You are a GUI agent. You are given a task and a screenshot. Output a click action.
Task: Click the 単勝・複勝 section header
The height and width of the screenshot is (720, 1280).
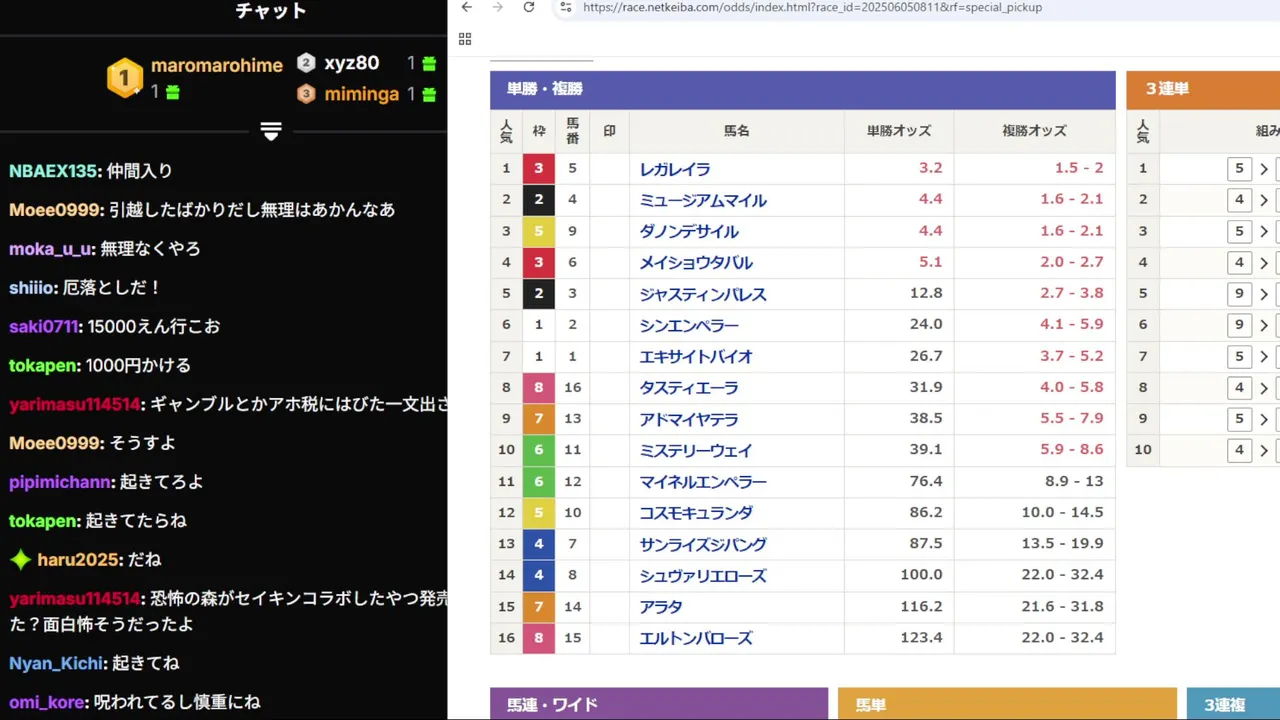(803, 89)
